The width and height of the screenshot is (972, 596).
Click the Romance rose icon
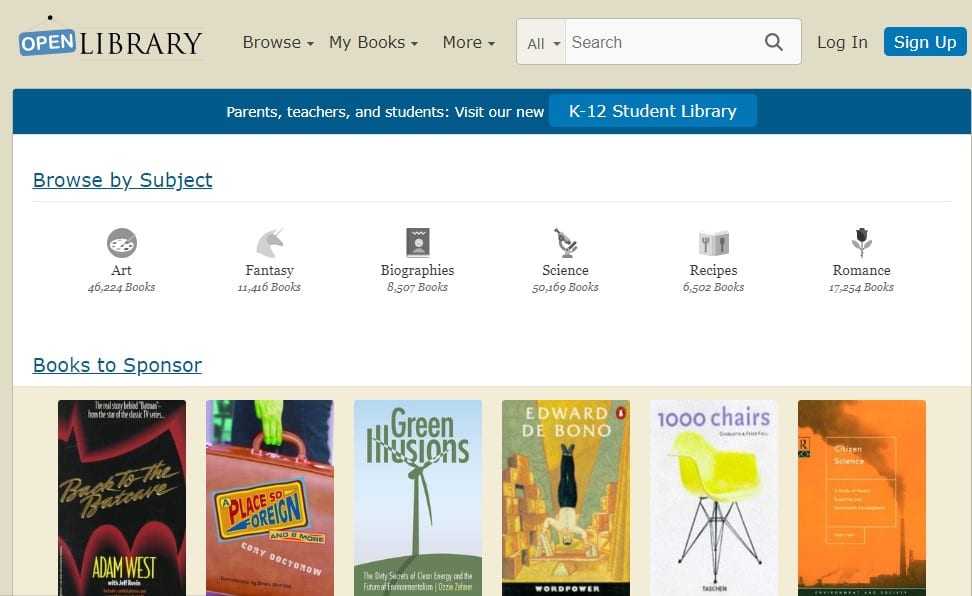pos(861,243)
